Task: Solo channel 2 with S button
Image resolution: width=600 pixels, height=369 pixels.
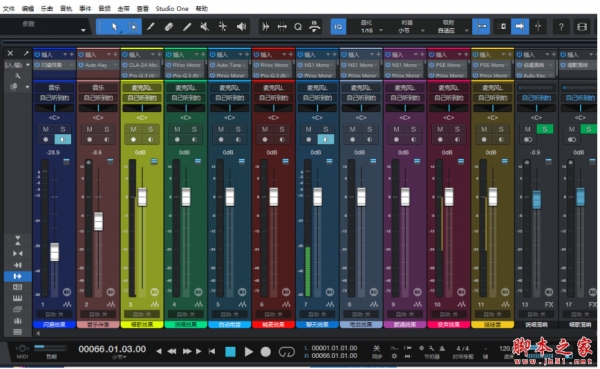Action: 106,129
